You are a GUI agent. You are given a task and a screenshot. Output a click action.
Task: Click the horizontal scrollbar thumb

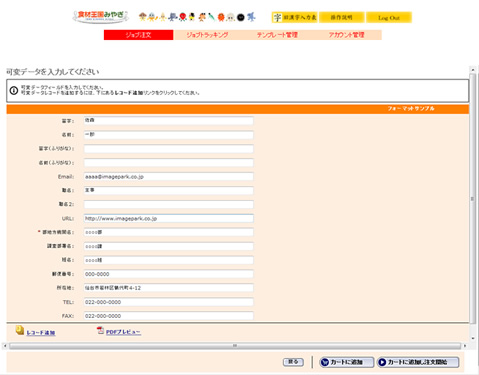pyautogui.click(x=235, y=346)
